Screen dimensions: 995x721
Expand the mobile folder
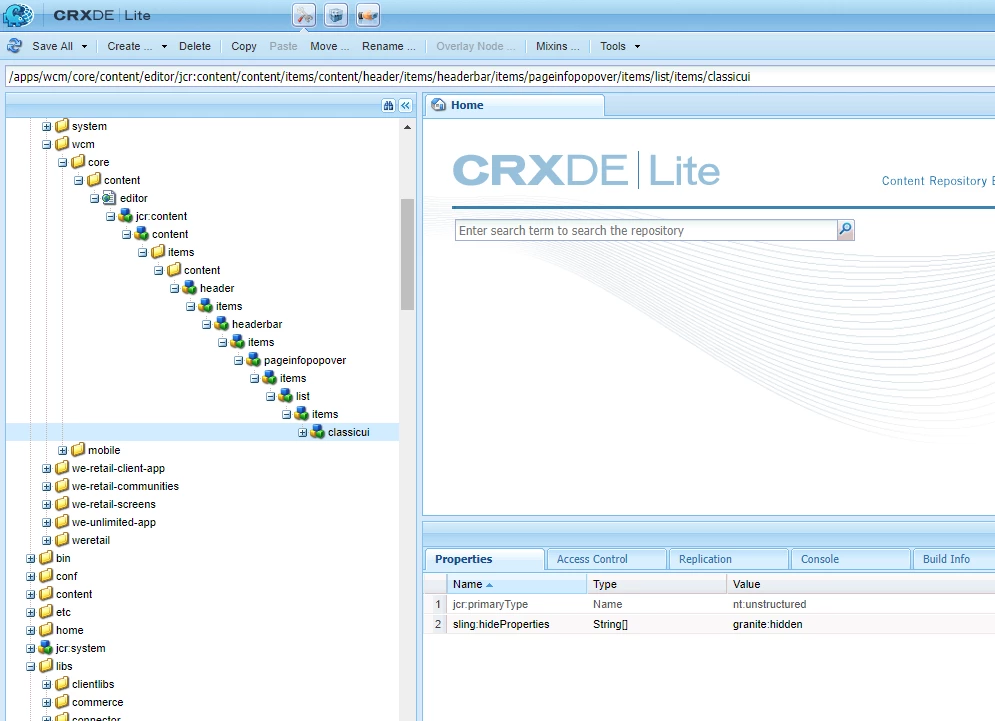(x=62, y=450)
